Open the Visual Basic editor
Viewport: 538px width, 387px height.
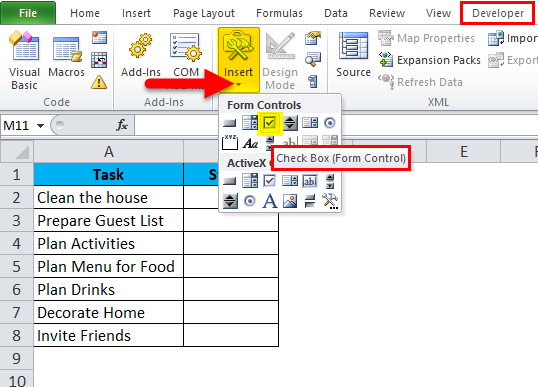click(x=24, y=60)
